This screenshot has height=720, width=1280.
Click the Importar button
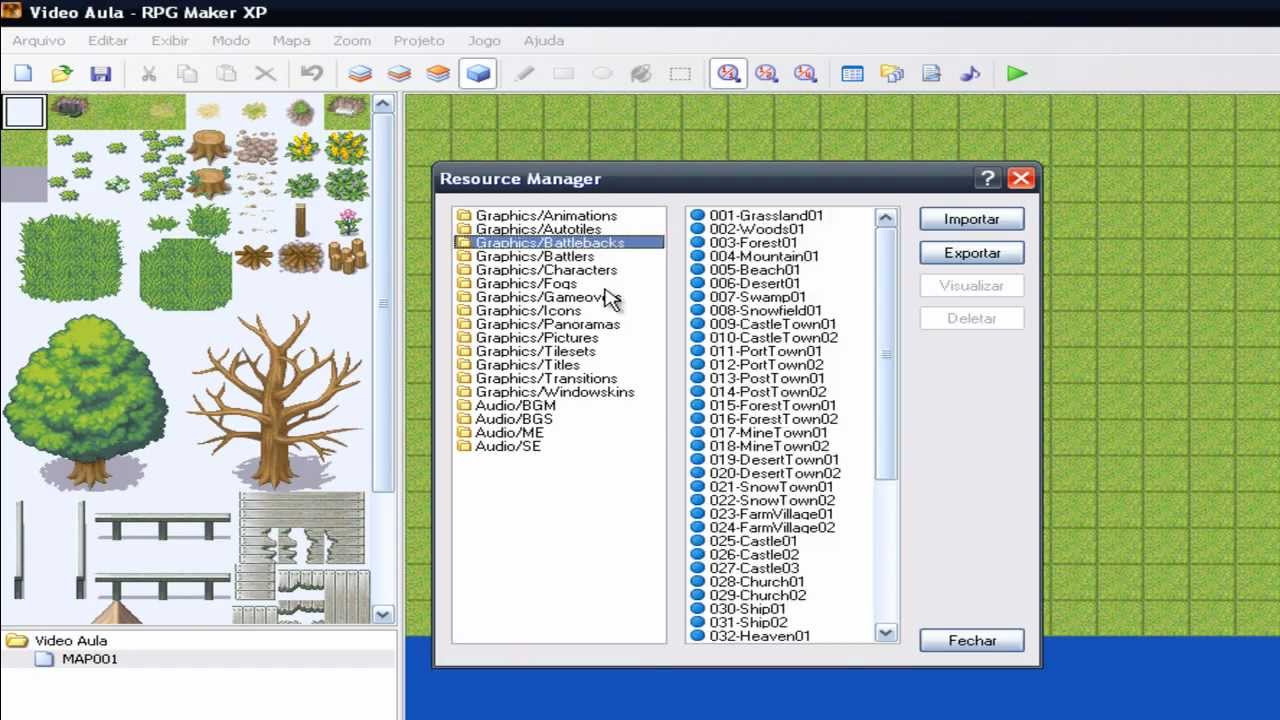tap(972, 219)
